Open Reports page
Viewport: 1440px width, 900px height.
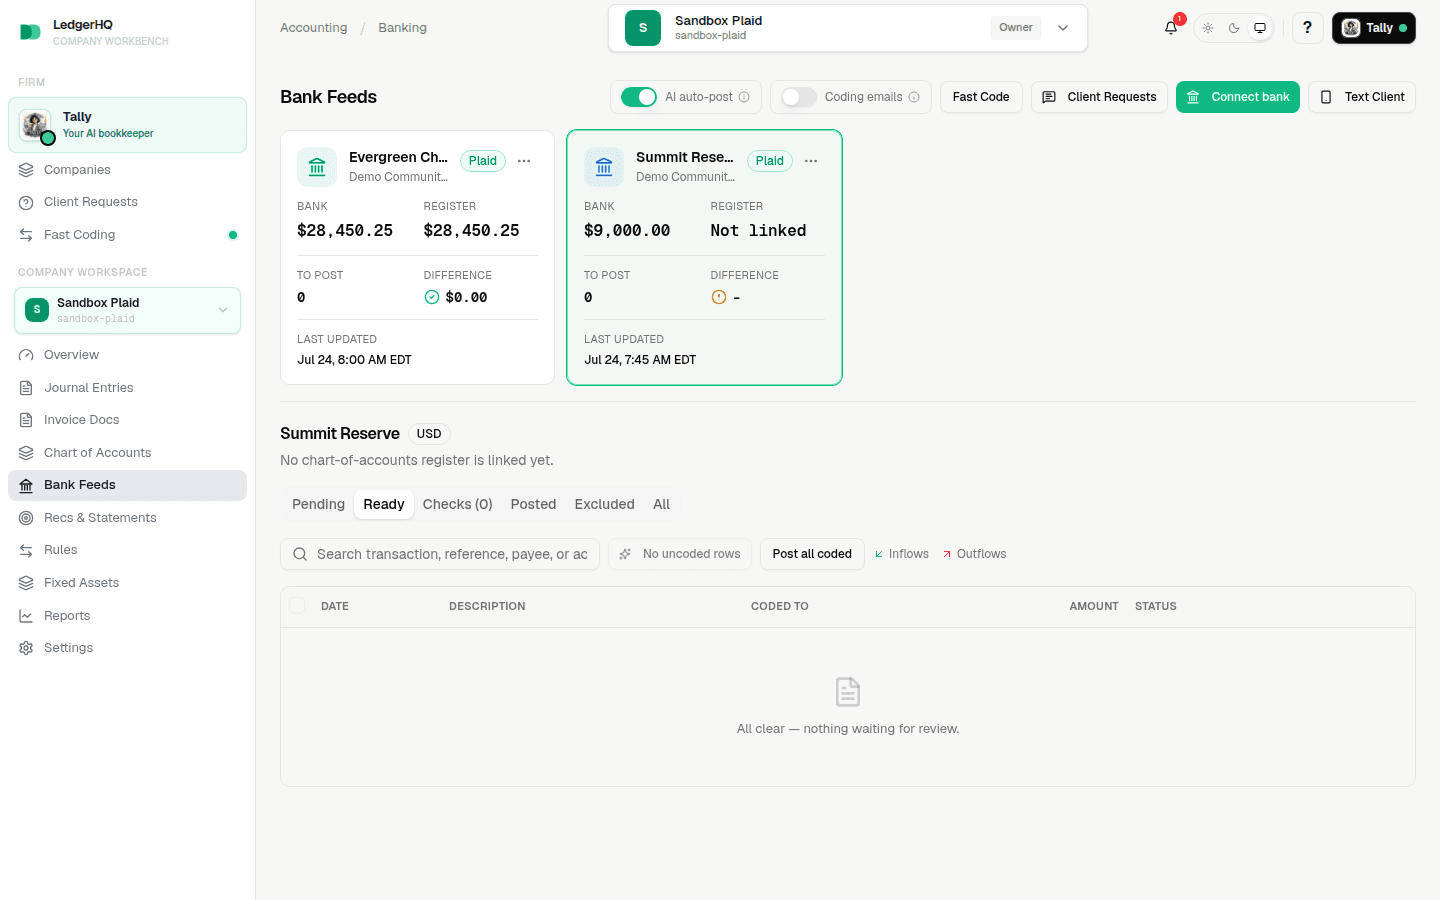127,616
